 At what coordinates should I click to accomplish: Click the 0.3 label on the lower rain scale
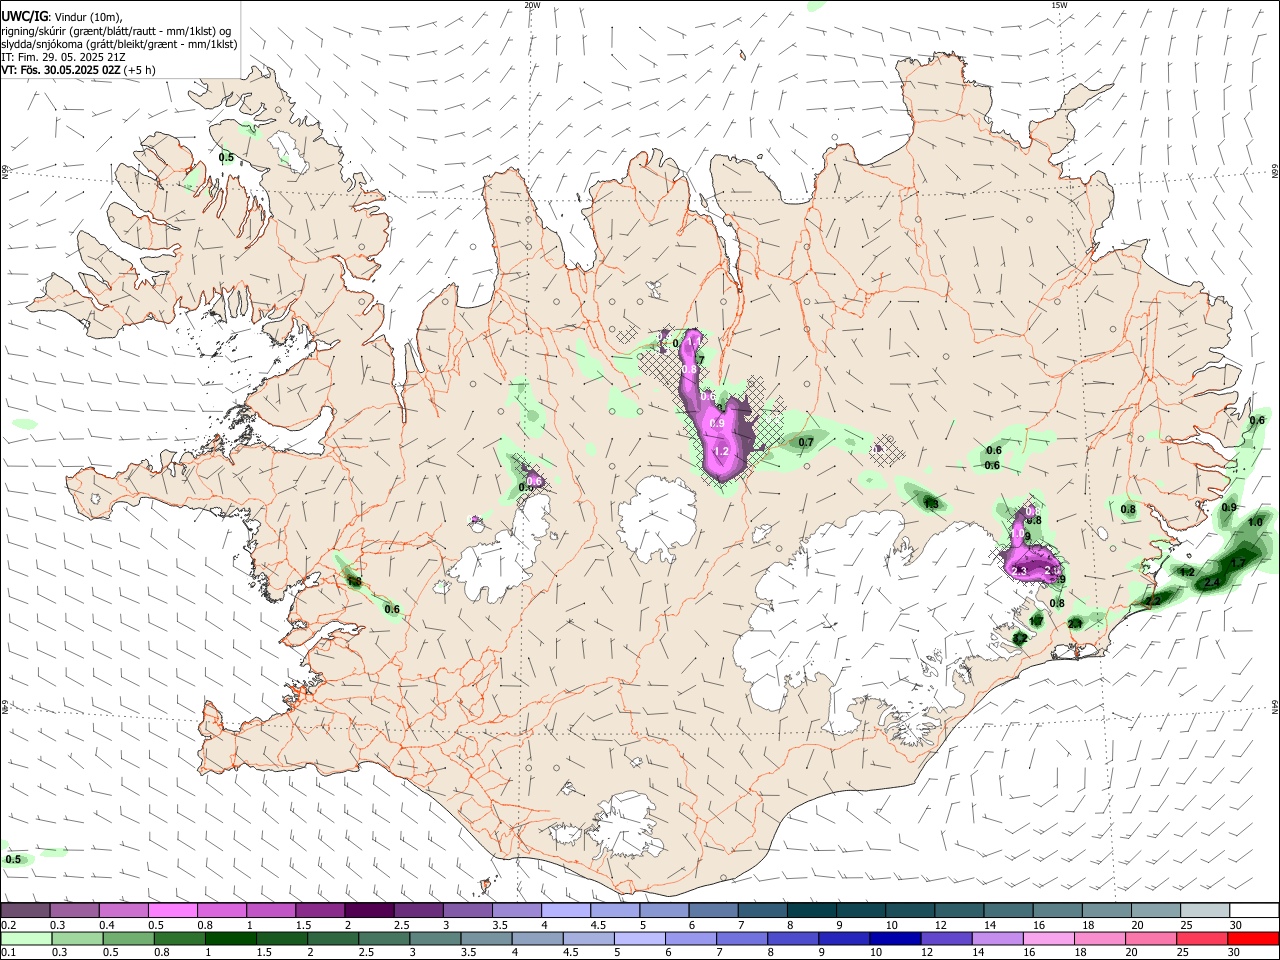pyautogui.click(x=59, y=953)
